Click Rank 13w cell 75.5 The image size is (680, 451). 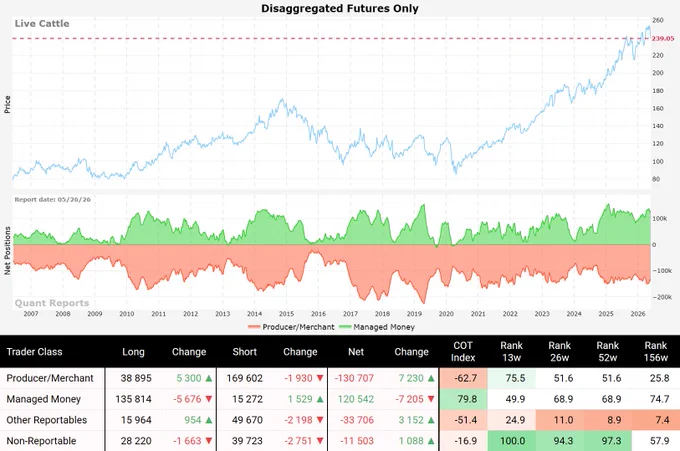[x=512, y=378]
